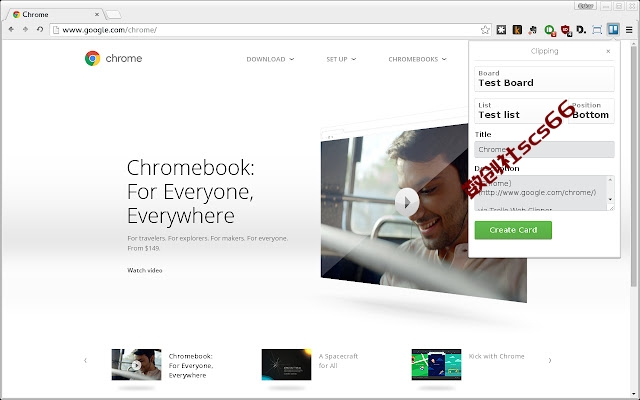Expand the DOWNLOAD menu
640x400 pixels.
270,59
